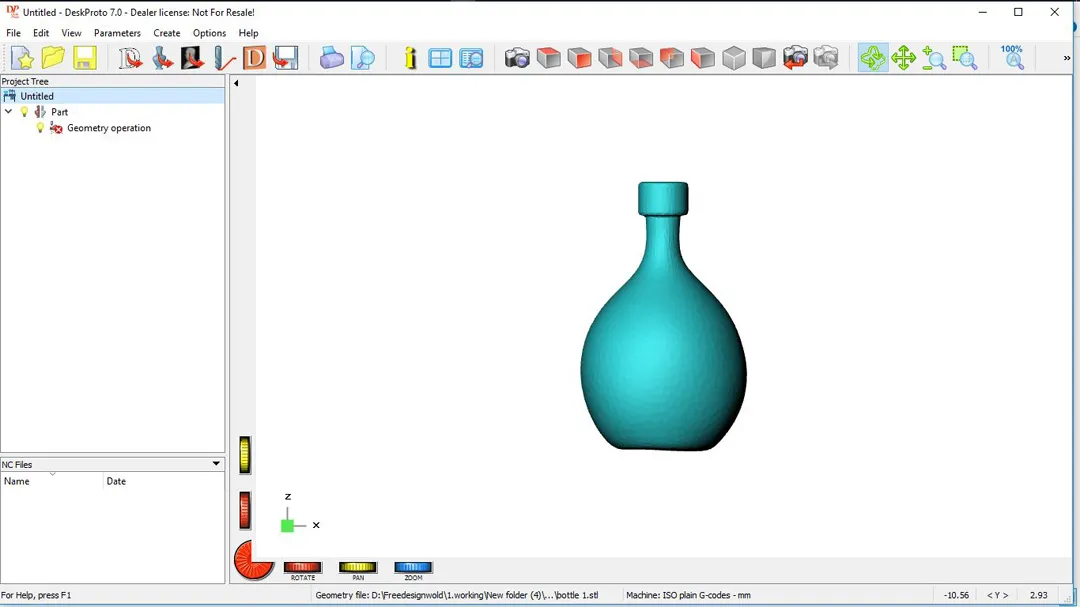1080x607 pixels.
Task: Open the NC Files dropdown arrow
Action: (x=216, y=464)
